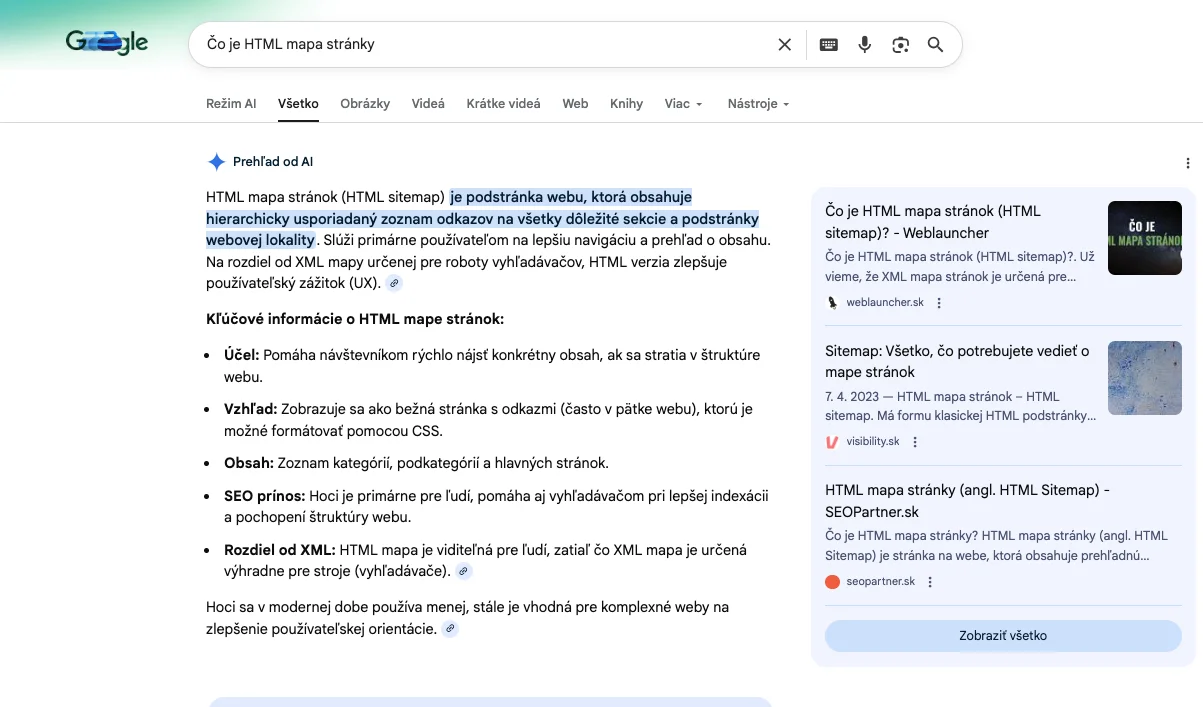Image resolution: width=1203 pixels, height=707 pixels.
Task: Clear the search query with X icon
Action: click(x=785, y=44)
